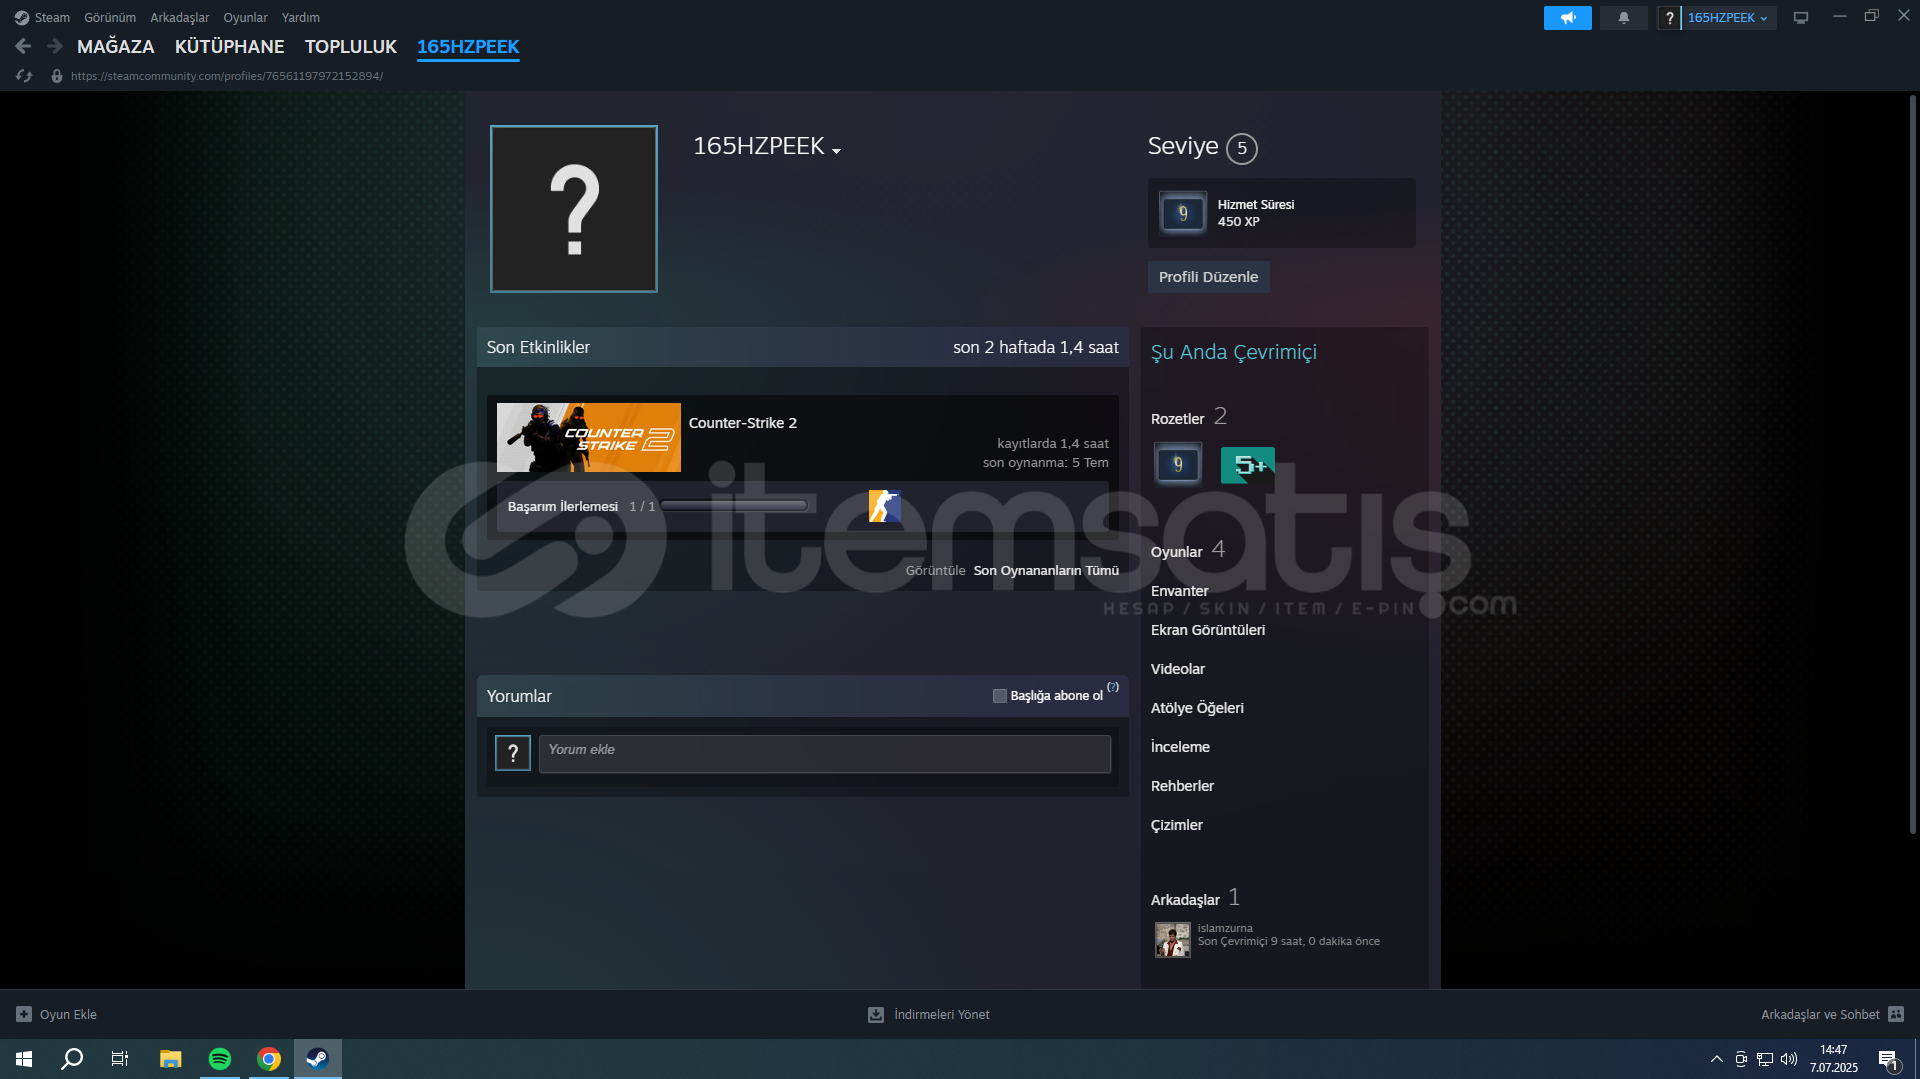Open the Oyunlar games list link
This screenshot has width=1920, height=1079.
pyautogui.click(x=1177, y=552)
